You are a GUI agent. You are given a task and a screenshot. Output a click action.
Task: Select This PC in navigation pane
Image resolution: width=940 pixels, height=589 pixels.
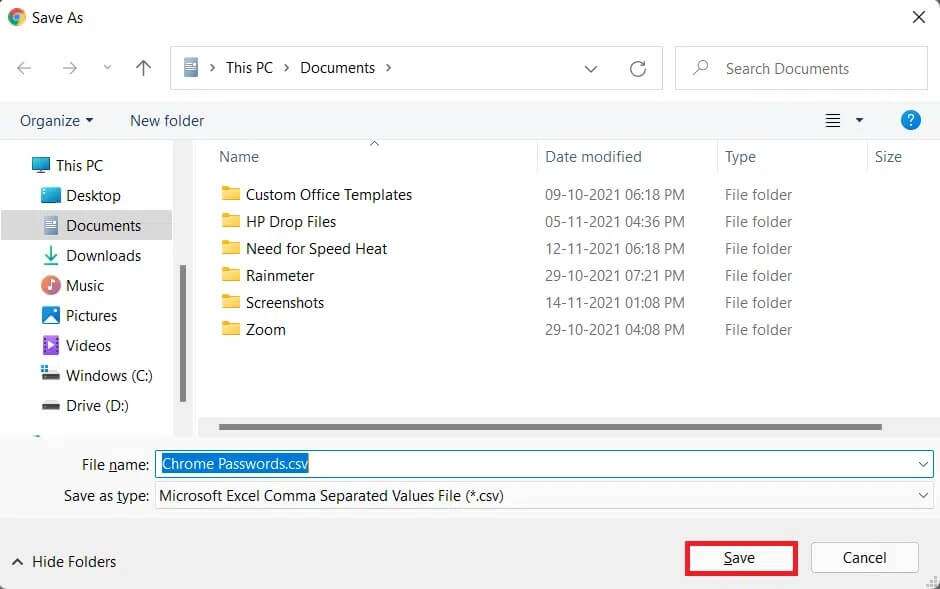79,165
